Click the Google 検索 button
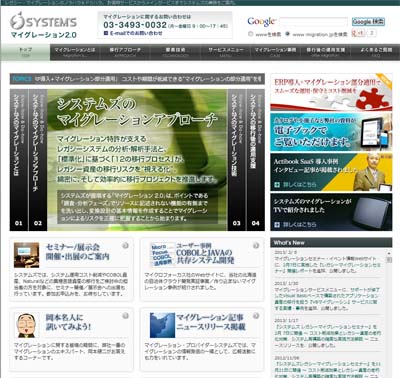This screenshot has height=378, width=400. (x=368, y=22)
